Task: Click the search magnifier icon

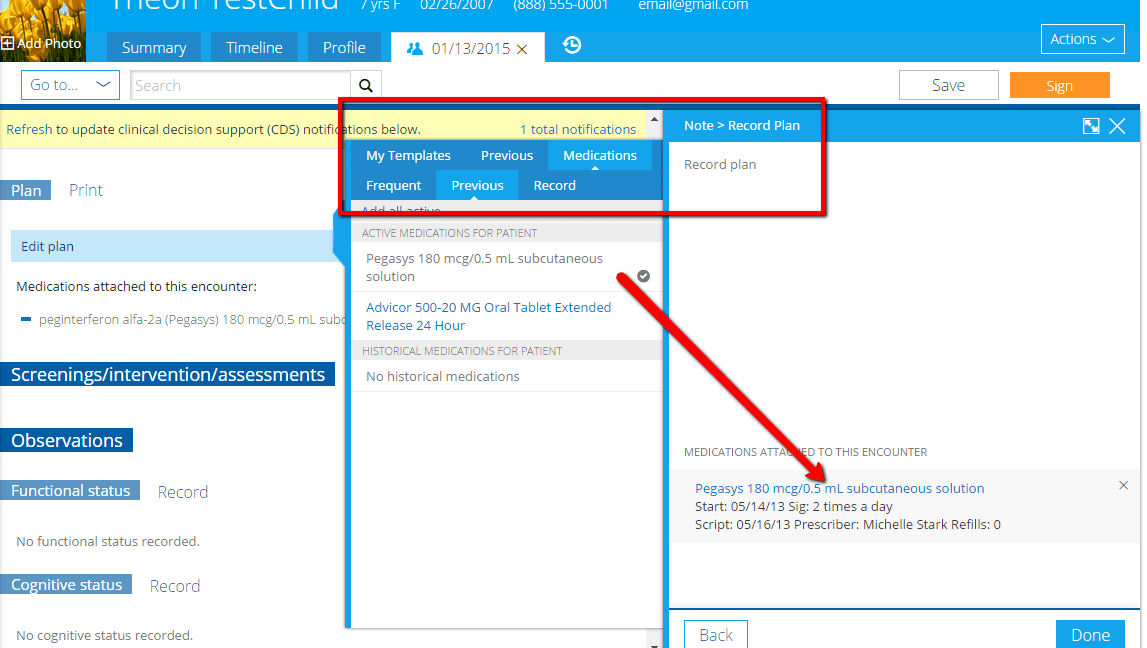Action: click(366, 85)
